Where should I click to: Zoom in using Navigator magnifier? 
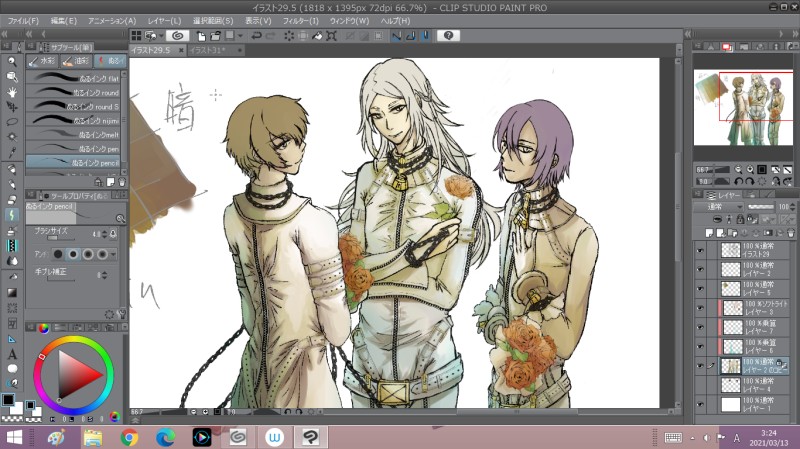[x=750, y=169]
